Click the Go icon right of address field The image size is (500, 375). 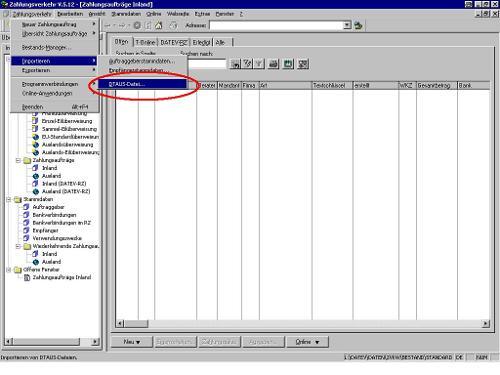358,25
